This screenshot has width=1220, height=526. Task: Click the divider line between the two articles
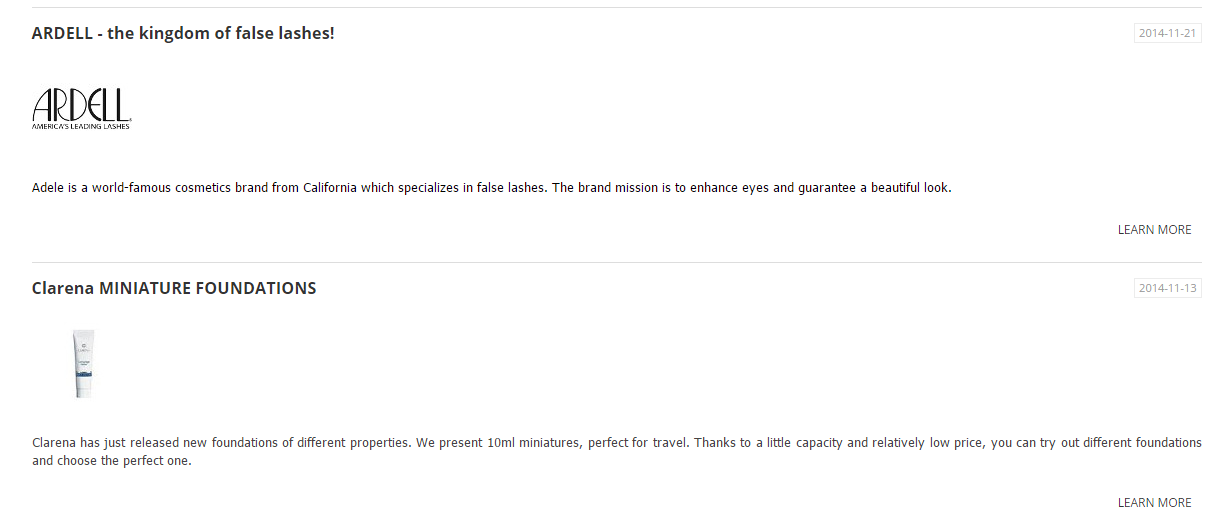617,262
